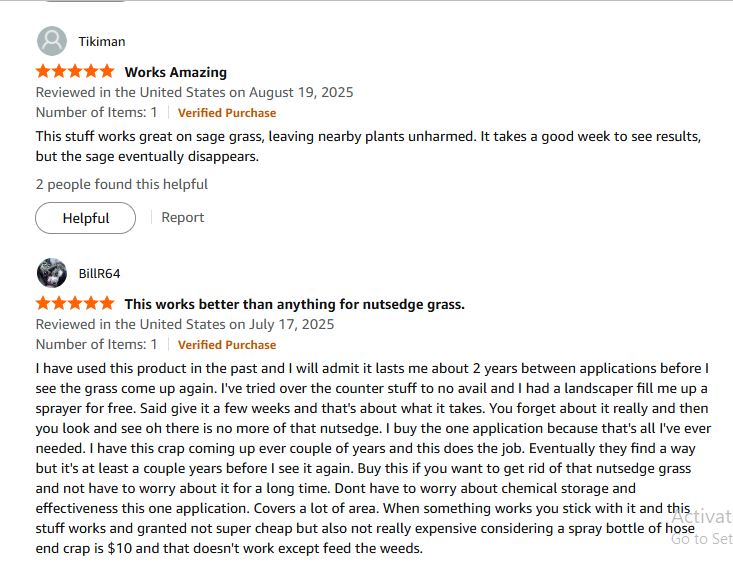Open the "Works Amazing" review title

click(175, 72)
